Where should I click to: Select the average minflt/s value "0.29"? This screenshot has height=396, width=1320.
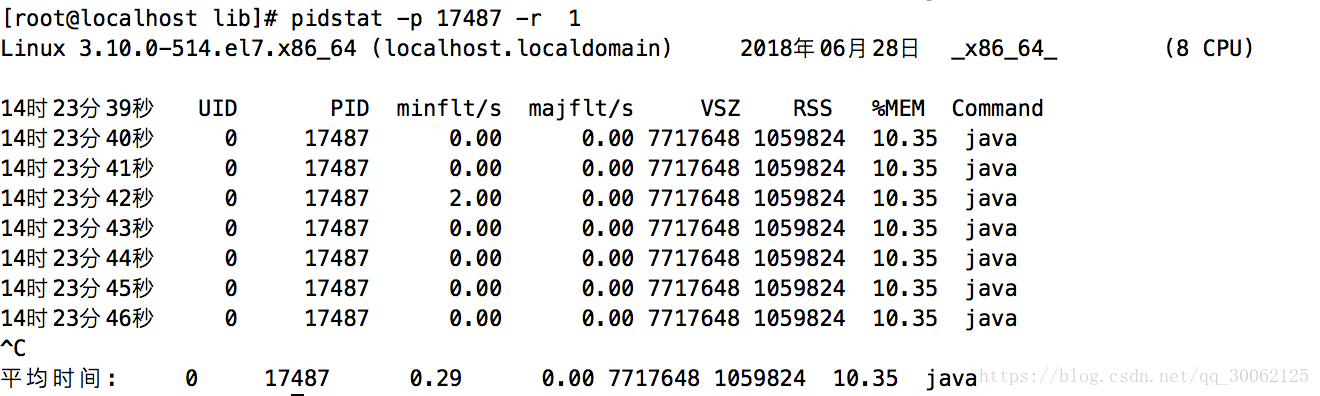coord(436,378)
